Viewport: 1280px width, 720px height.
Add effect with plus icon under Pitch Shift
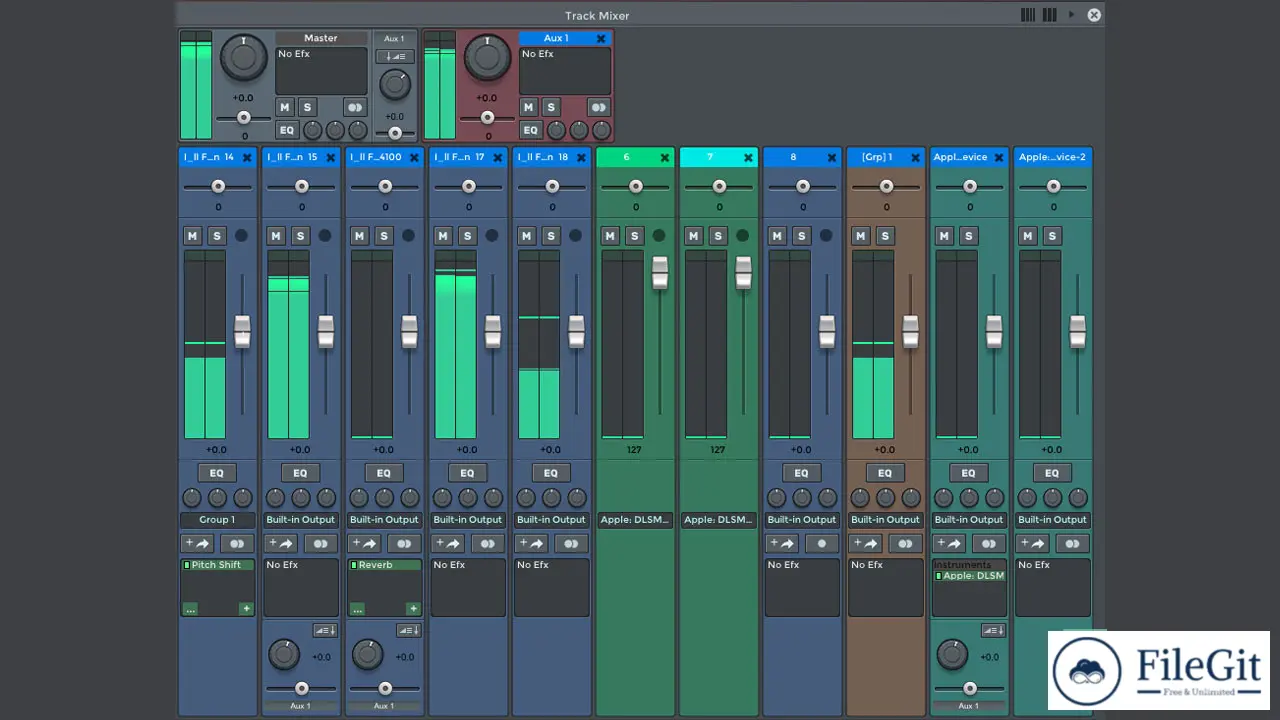[246, 608]
